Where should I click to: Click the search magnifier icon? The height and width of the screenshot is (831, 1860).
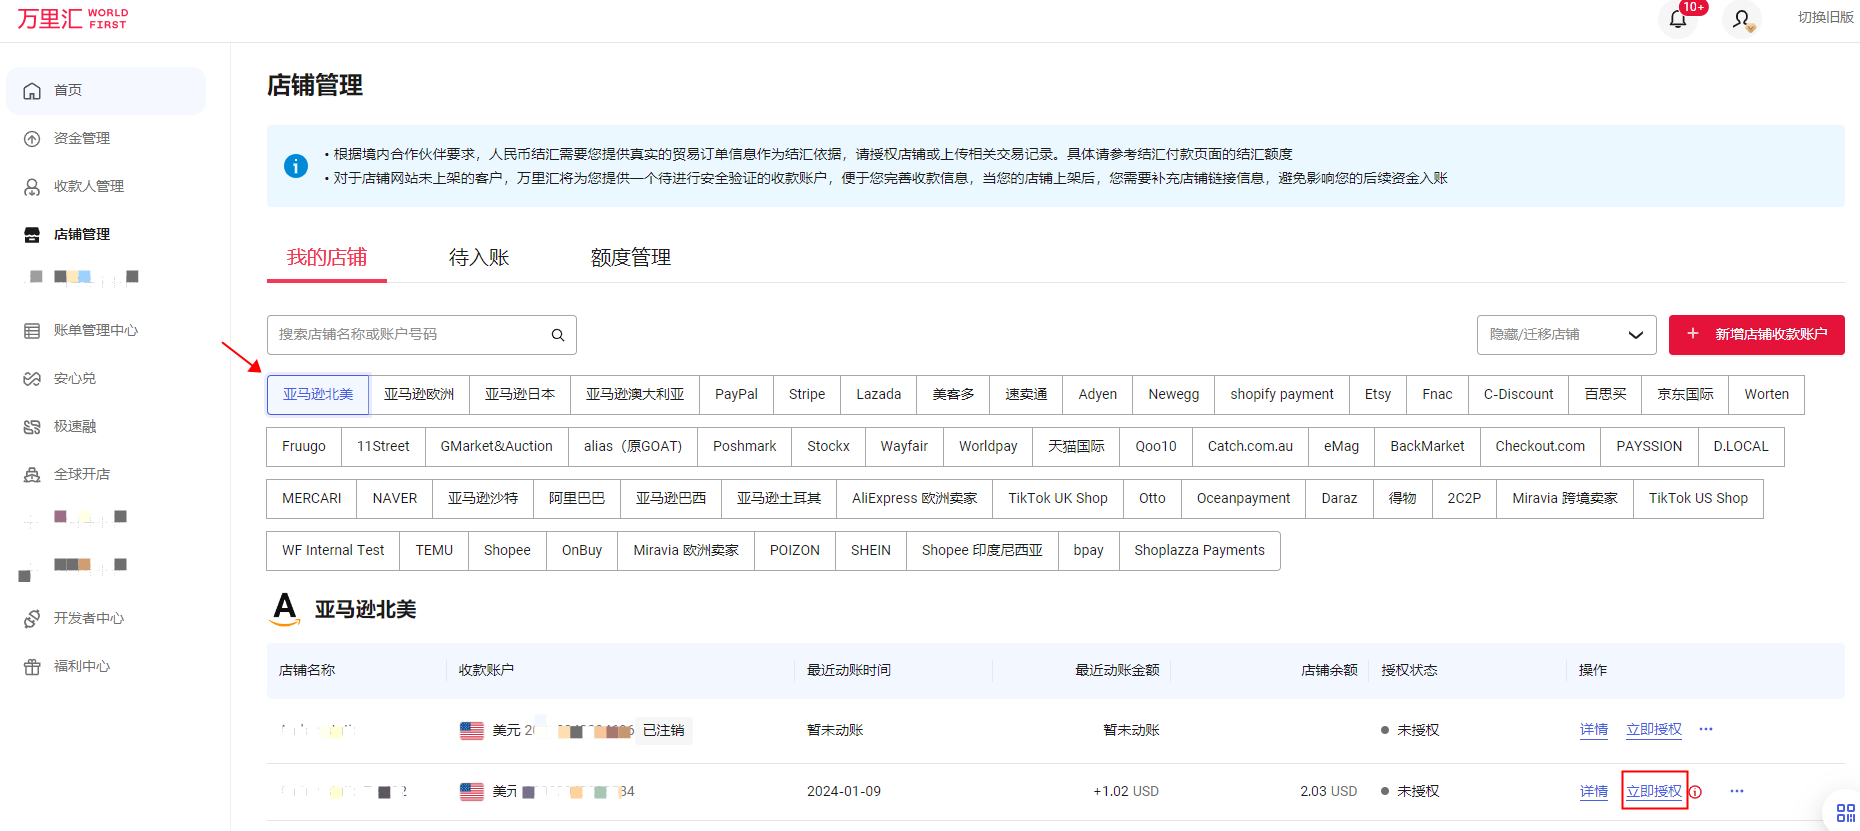558,335
